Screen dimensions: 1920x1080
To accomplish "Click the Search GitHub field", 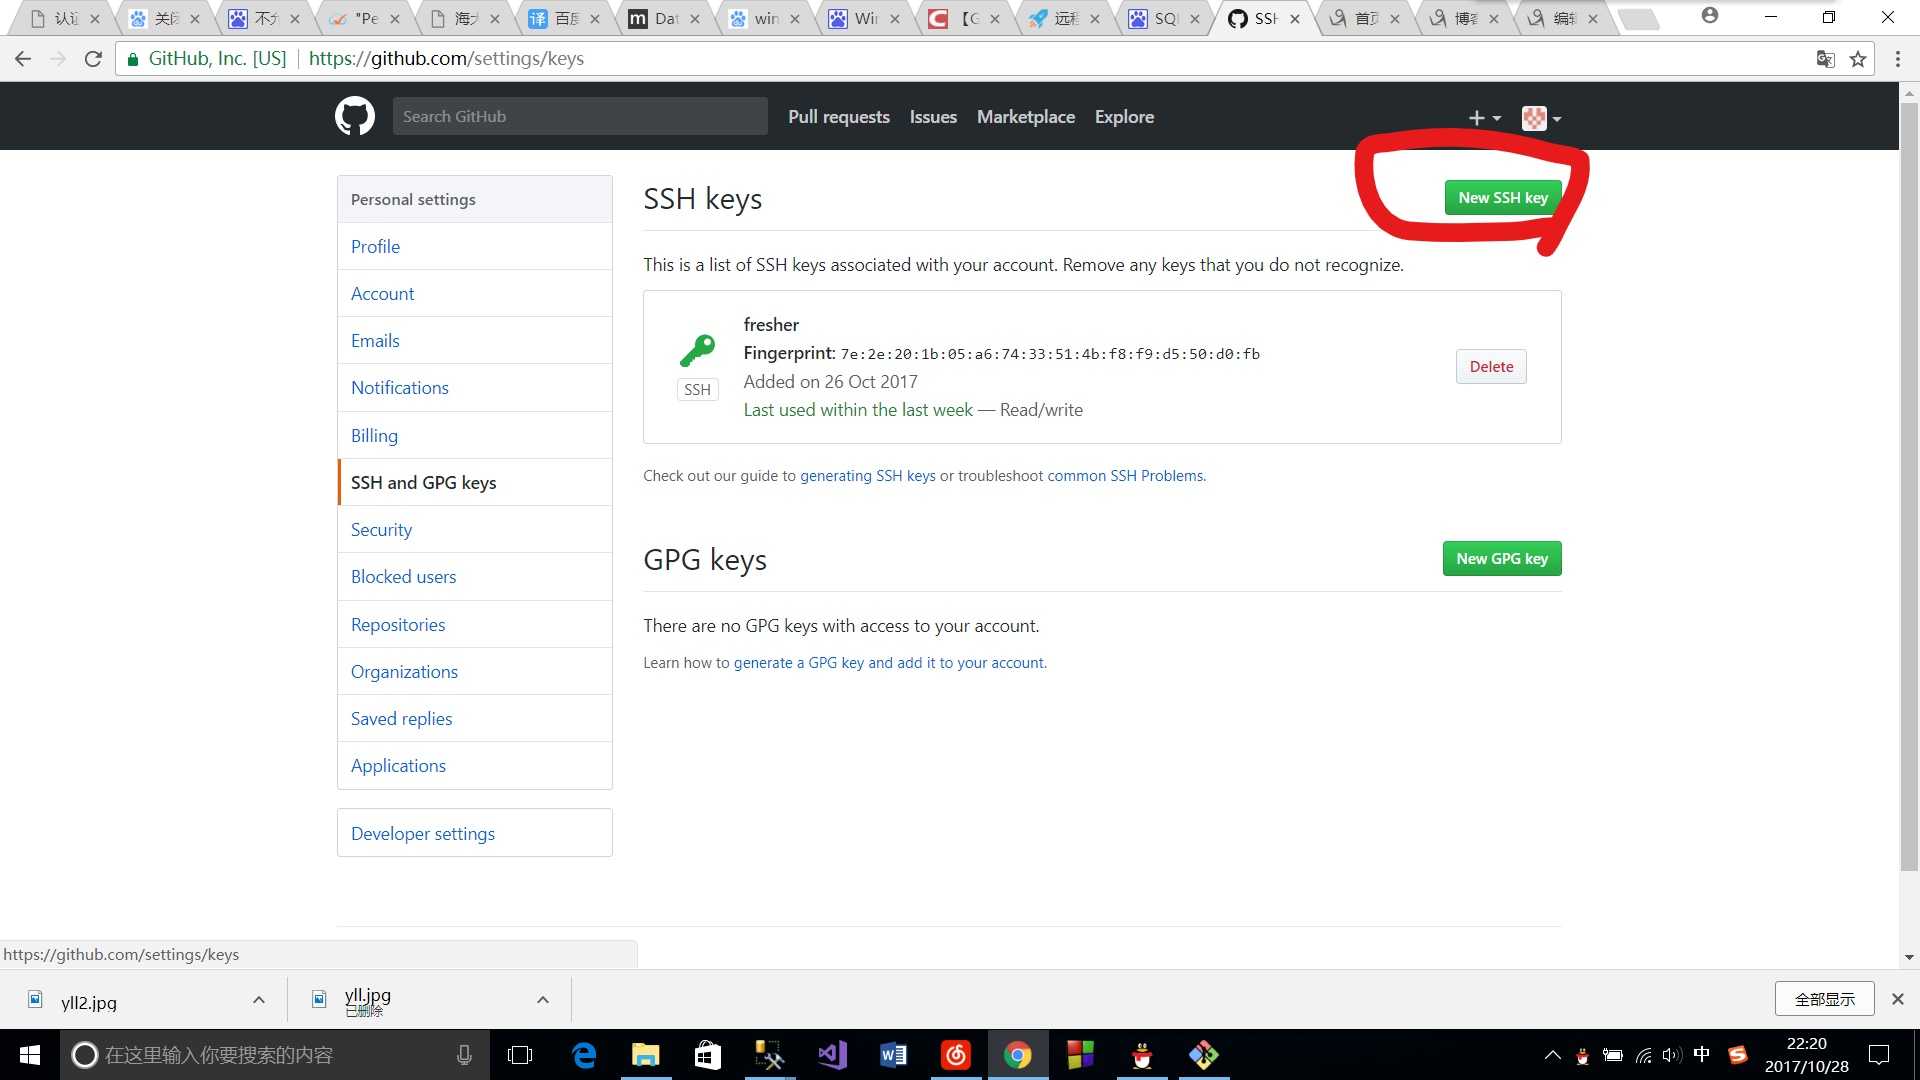I will click(580, 116).
